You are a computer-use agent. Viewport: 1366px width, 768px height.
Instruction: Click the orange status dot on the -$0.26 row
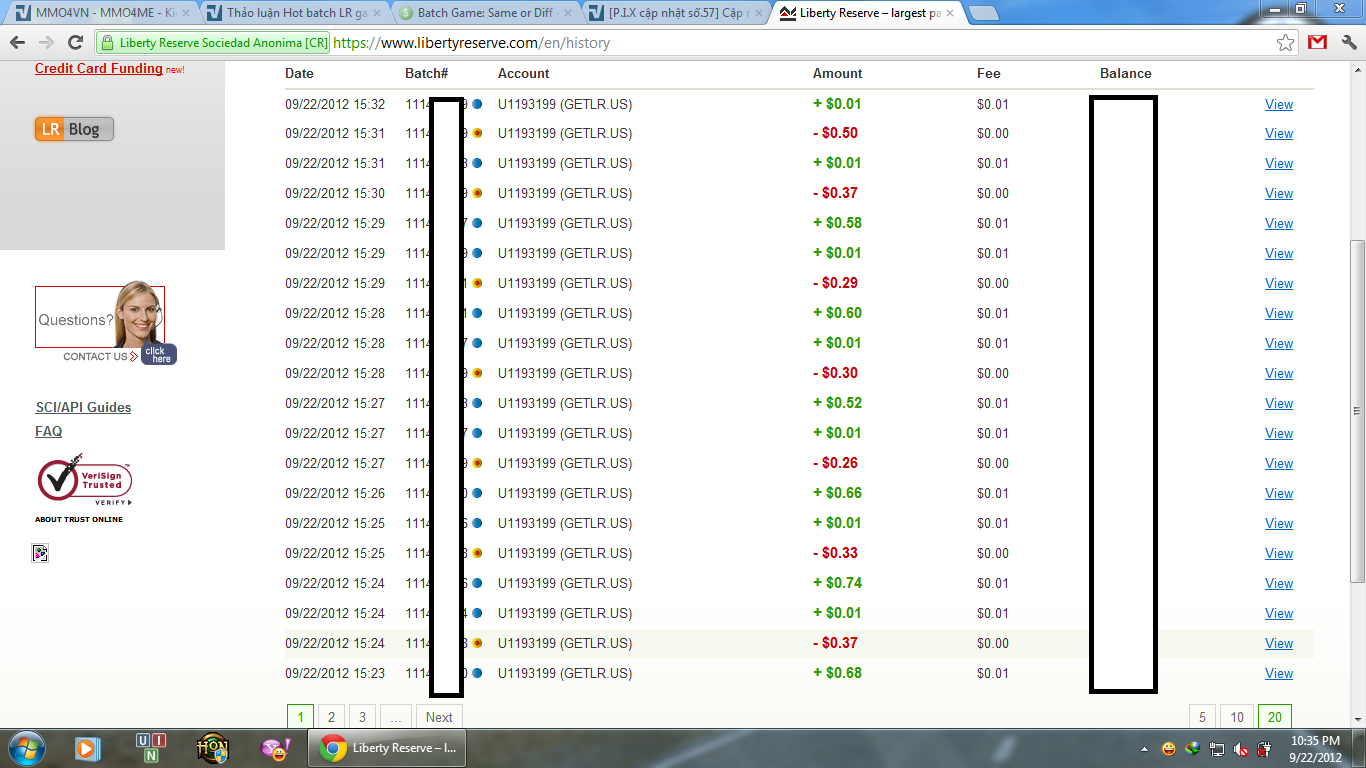(477, 463)
